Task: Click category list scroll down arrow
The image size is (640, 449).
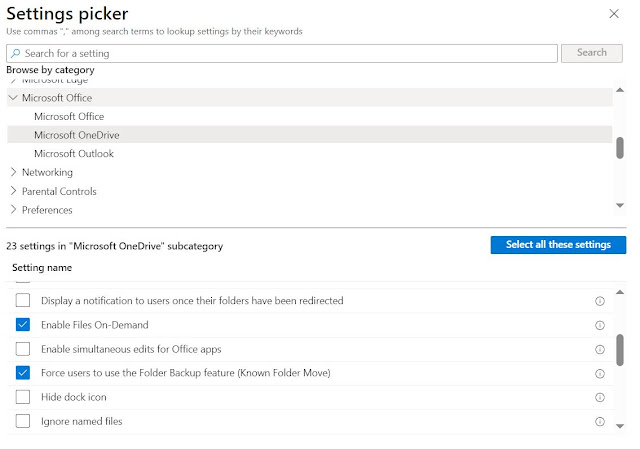Action: pos(620,205)
